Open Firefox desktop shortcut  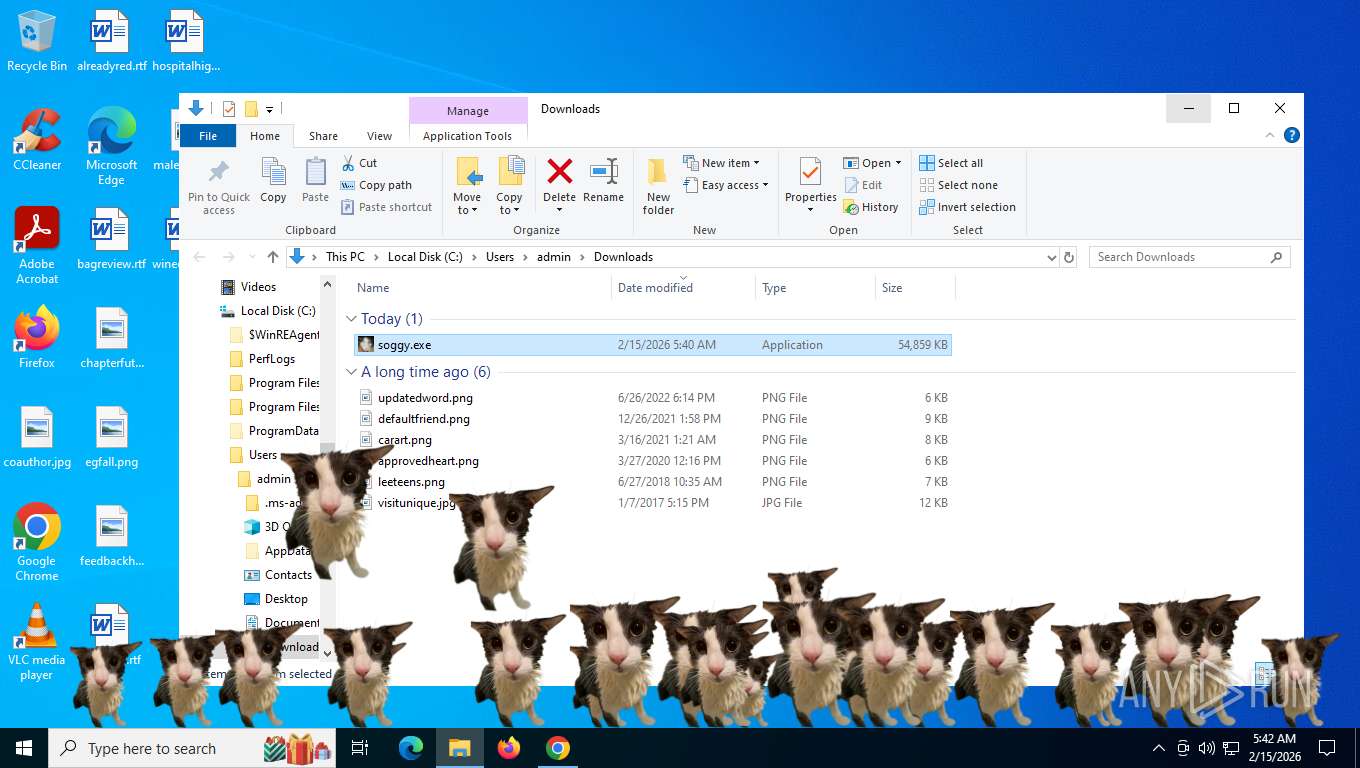(37, 337)
